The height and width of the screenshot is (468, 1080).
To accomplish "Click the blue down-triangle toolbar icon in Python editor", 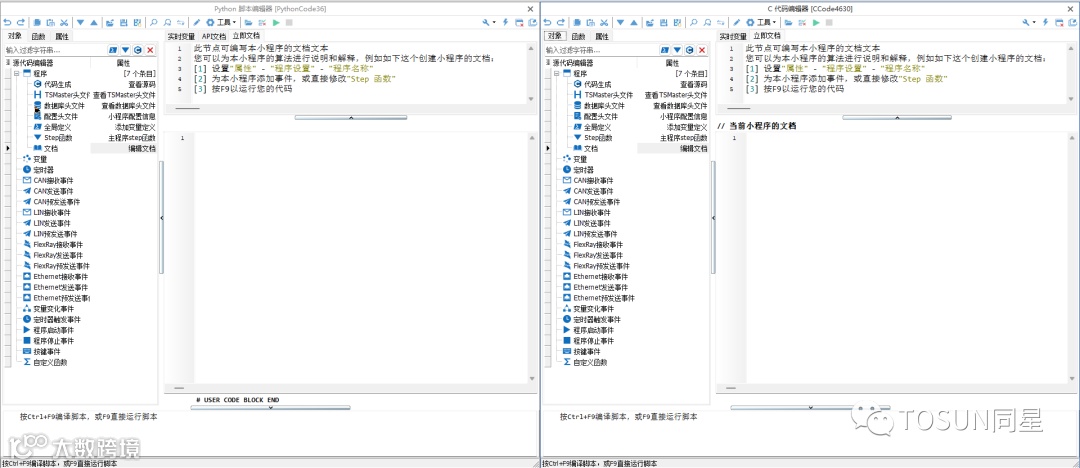I will coord(81,22).
